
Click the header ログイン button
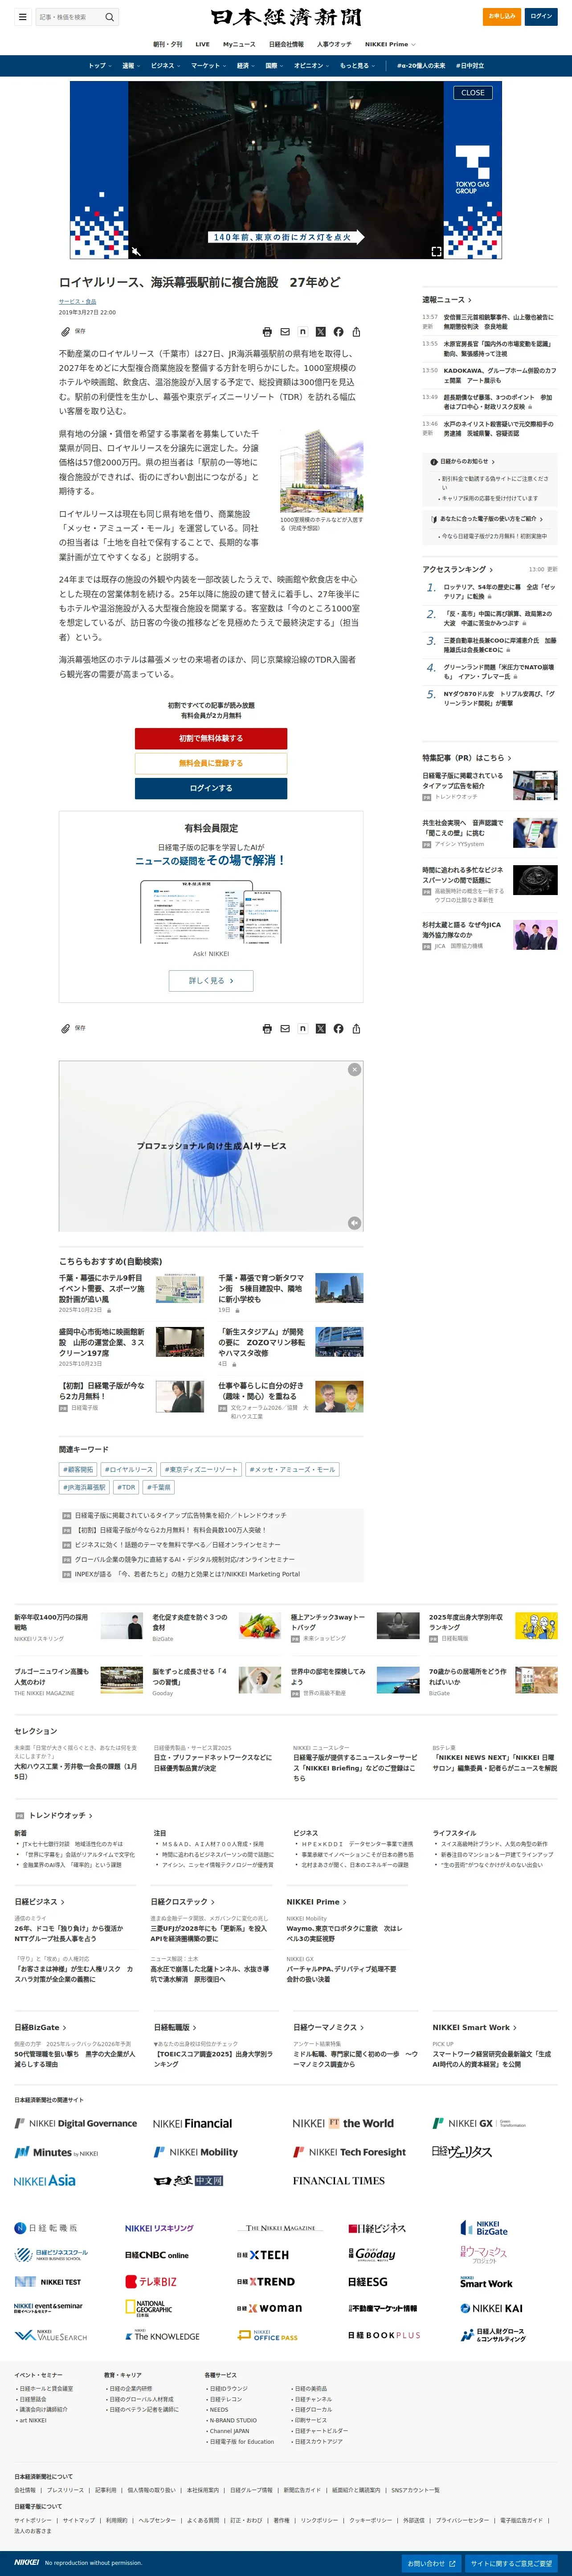tap(541, 16)
